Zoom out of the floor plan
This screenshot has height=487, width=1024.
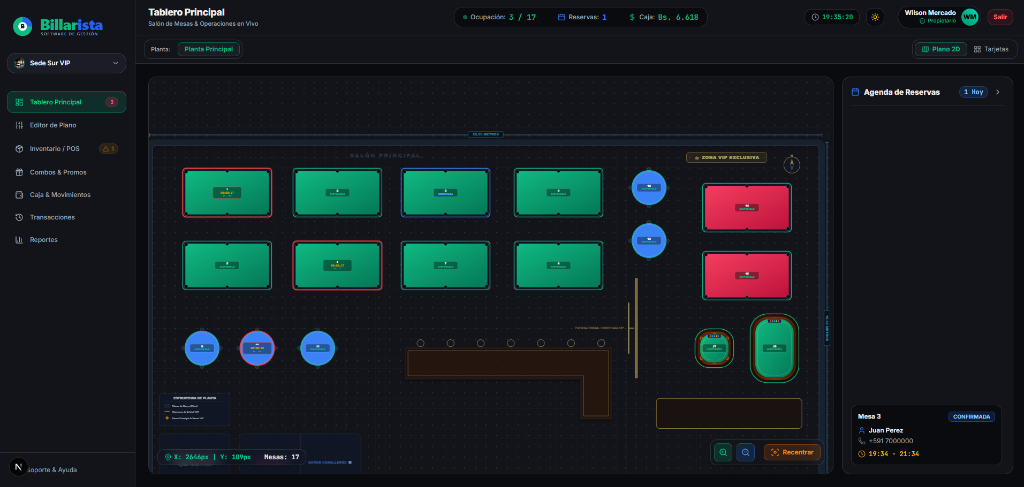745,452
